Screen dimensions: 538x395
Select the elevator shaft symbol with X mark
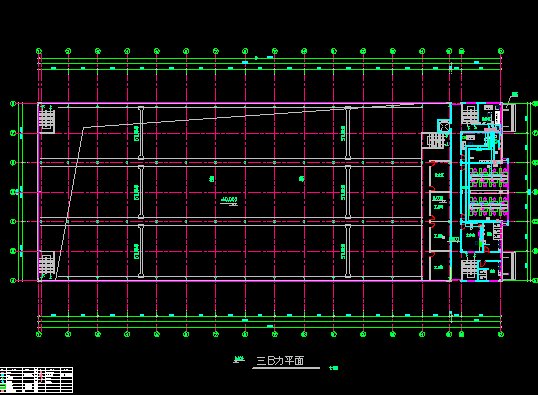pos(444,126)
